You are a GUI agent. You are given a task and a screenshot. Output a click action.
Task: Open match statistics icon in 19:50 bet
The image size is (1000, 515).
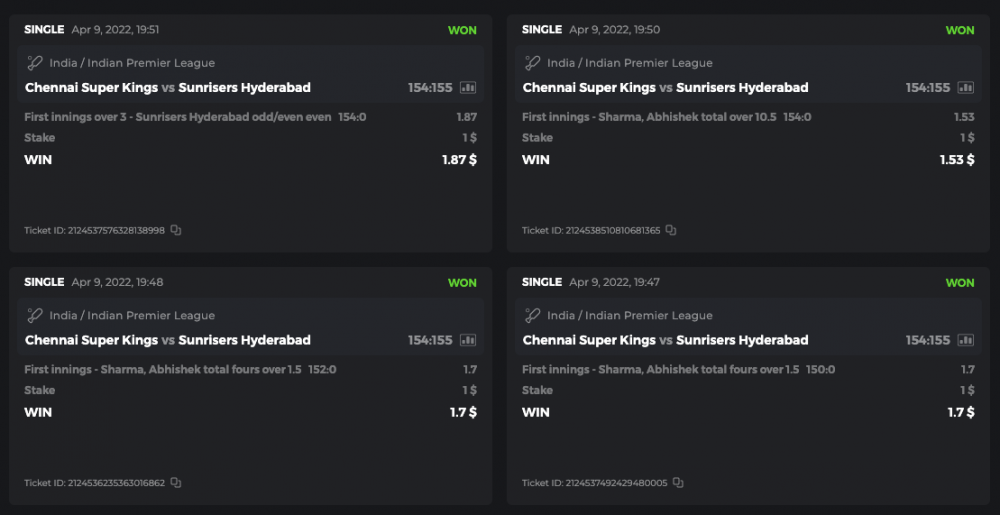click(x=966, y=88)
